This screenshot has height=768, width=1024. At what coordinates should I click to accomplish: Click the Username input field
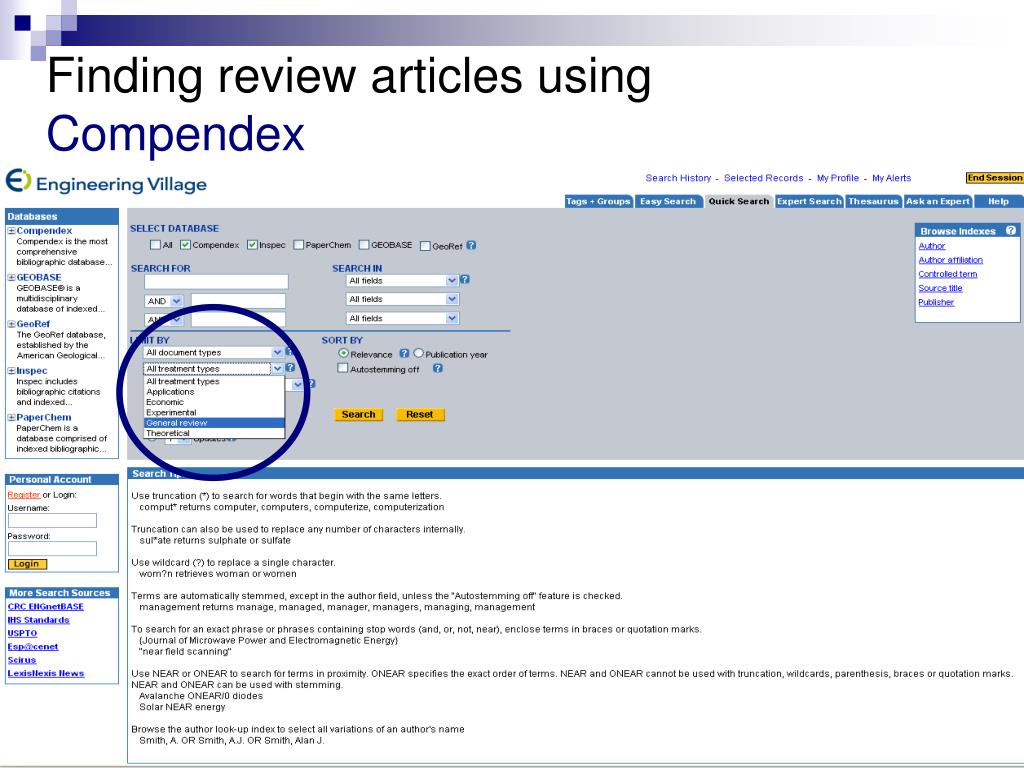click(52, 520)
